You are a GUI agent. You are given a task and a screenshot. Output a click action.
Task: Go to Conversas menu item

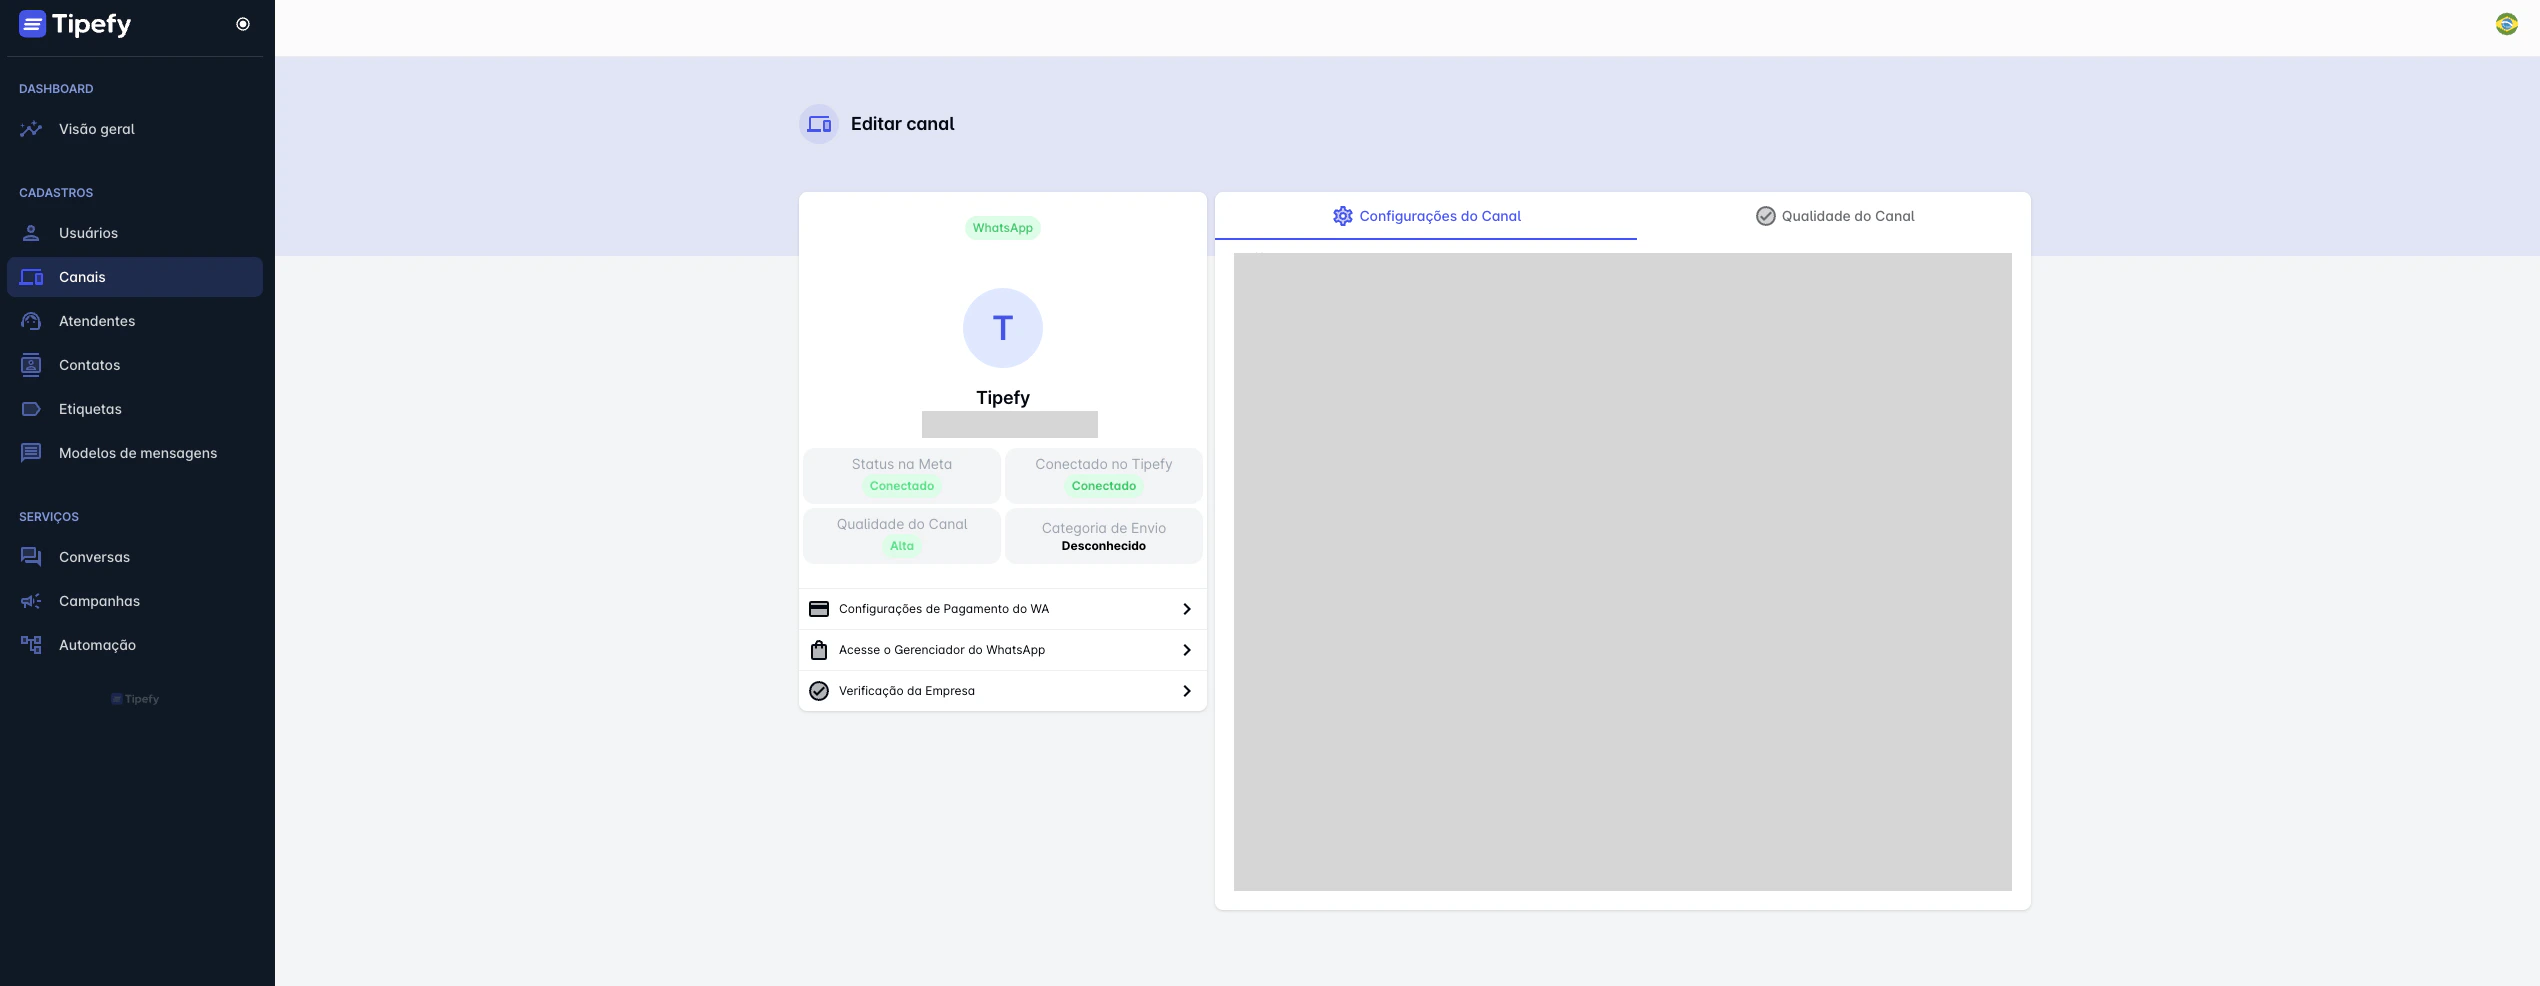coord(135,557)
